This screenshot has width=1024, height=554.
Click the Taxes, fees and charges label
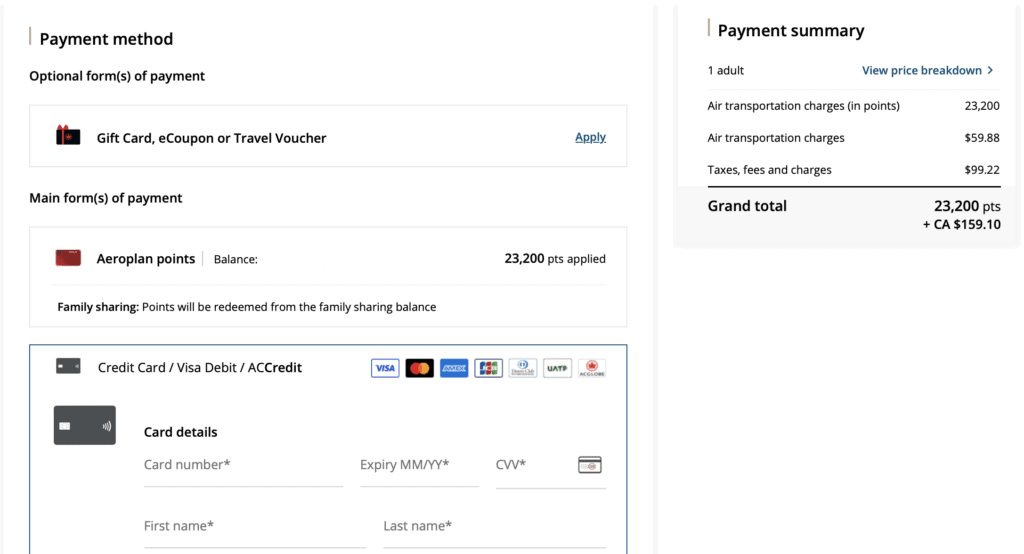[769, 170]
